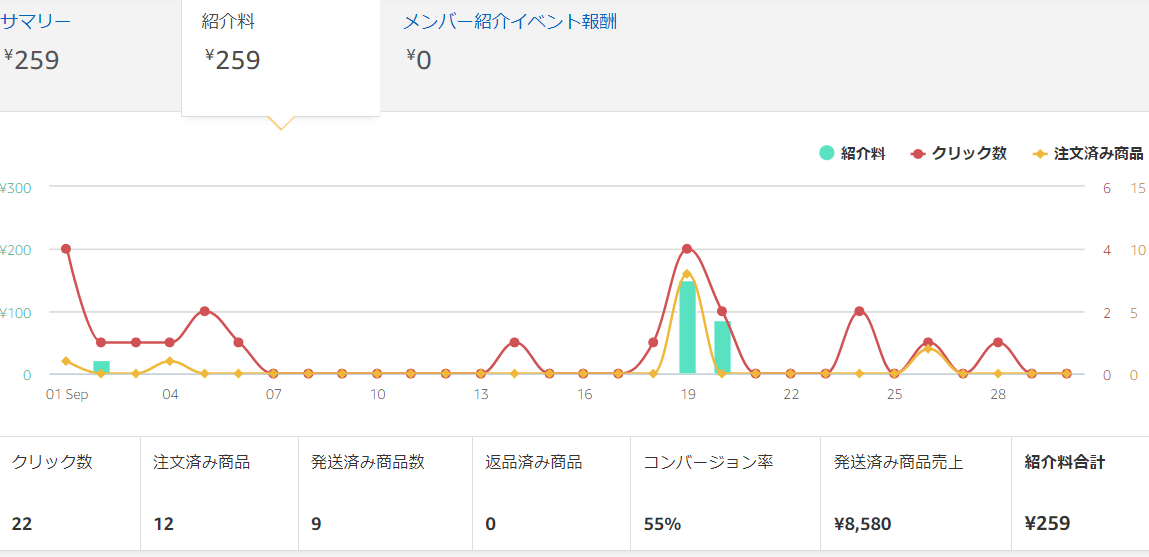Switch to メンバー紹介イベント報酬 tab
The image size is (1149, 557).
(510, 21)
